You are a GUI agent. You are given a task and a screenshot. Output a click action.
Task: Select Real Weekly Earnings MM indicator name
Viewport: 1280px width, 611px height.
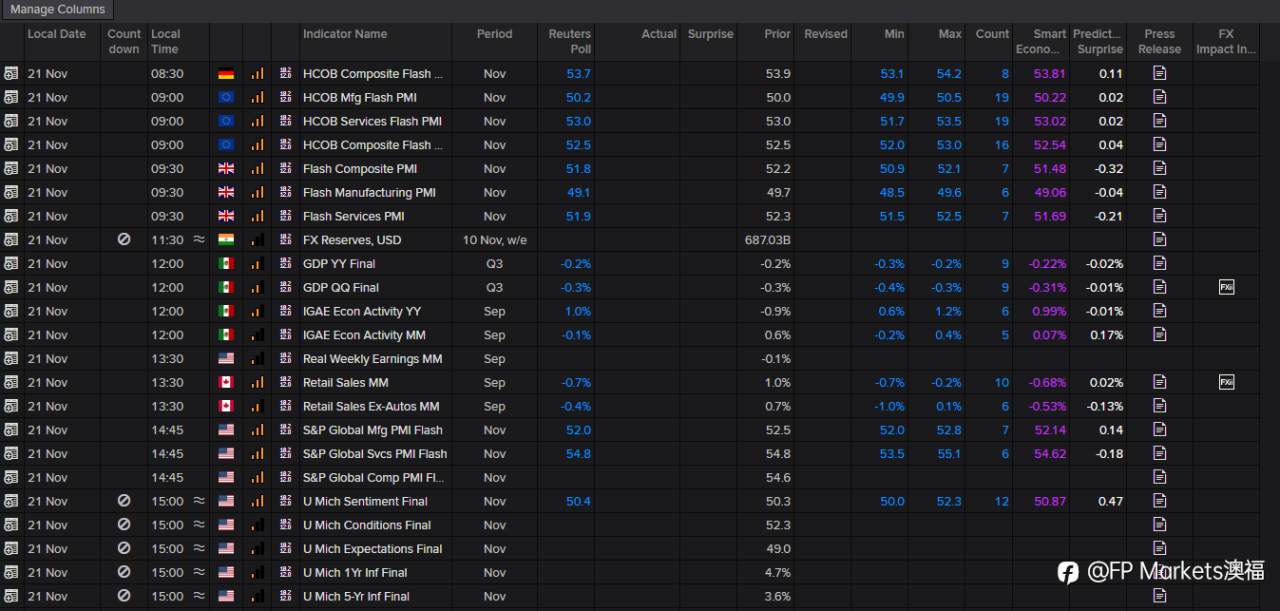pyautogui.click(x=372, y=359)
